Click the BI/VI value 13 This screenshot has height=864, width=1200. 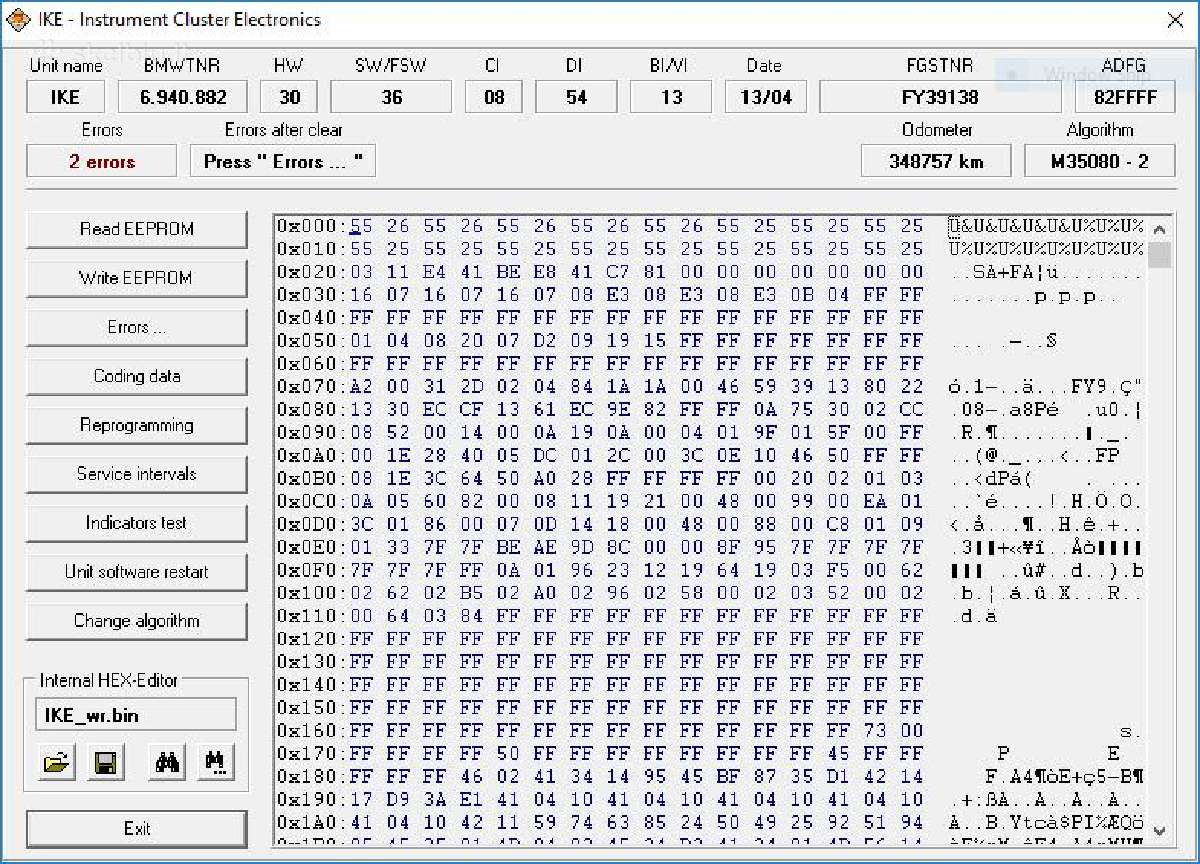[x=671, y=97]
